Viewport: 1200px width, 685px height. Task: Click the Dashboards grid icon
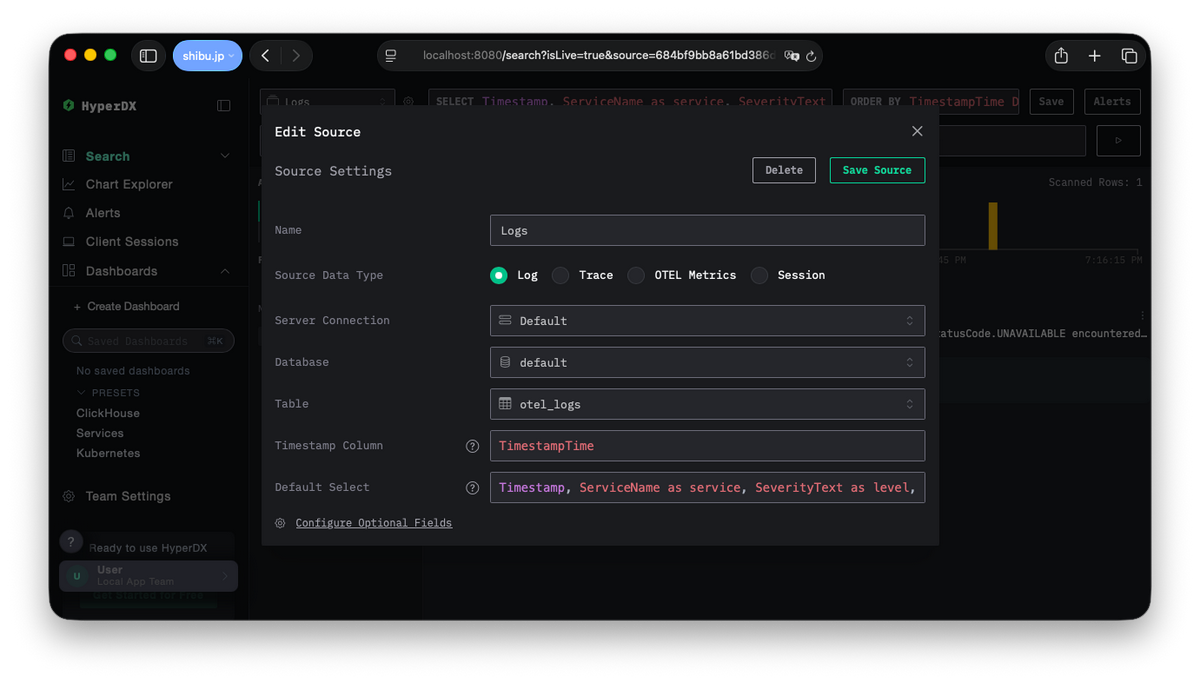click(68, 271)
